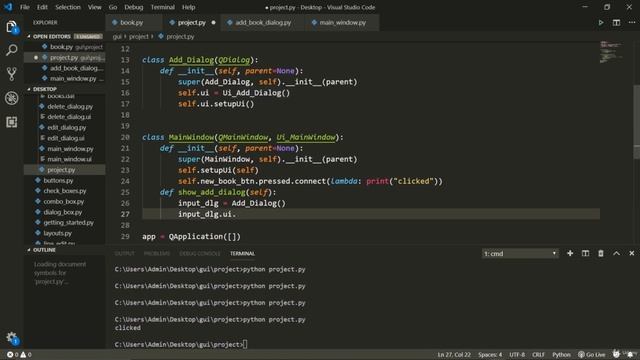Open buttons.py in file explorer
Screen dimensions: 640x360
64,180
